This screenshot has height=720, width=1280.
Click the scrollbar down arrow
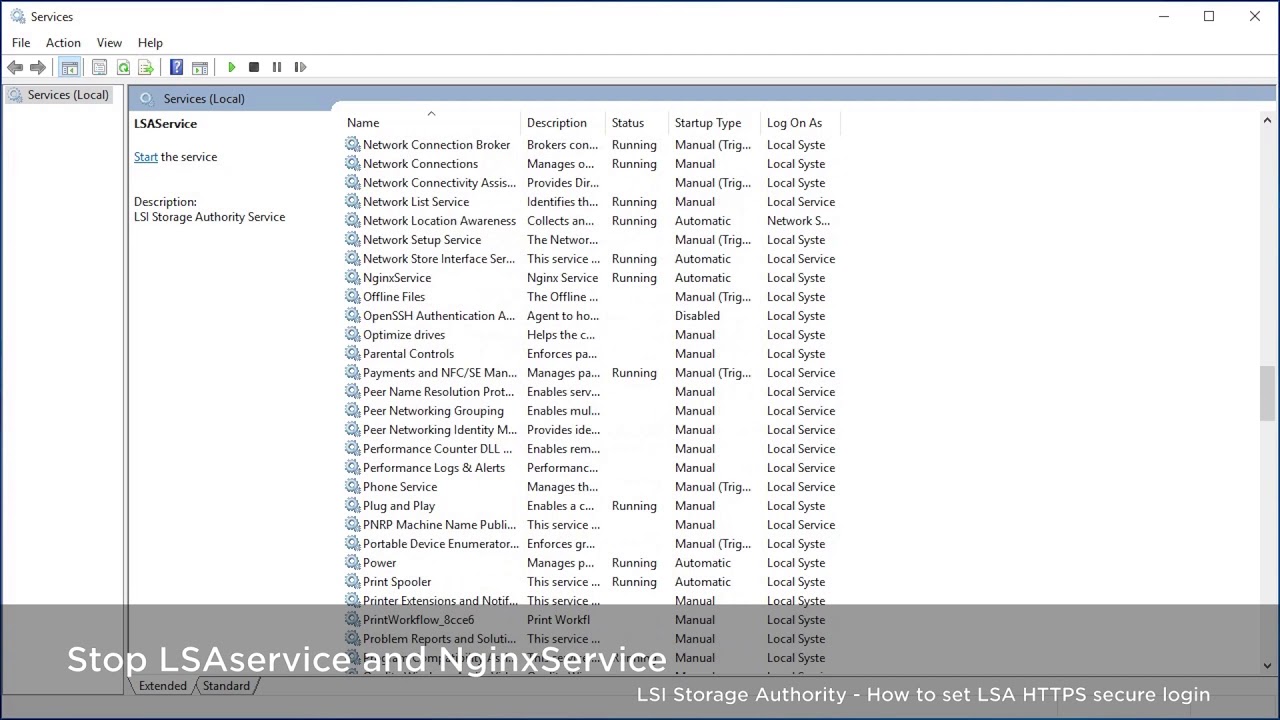click(1268, 665)
